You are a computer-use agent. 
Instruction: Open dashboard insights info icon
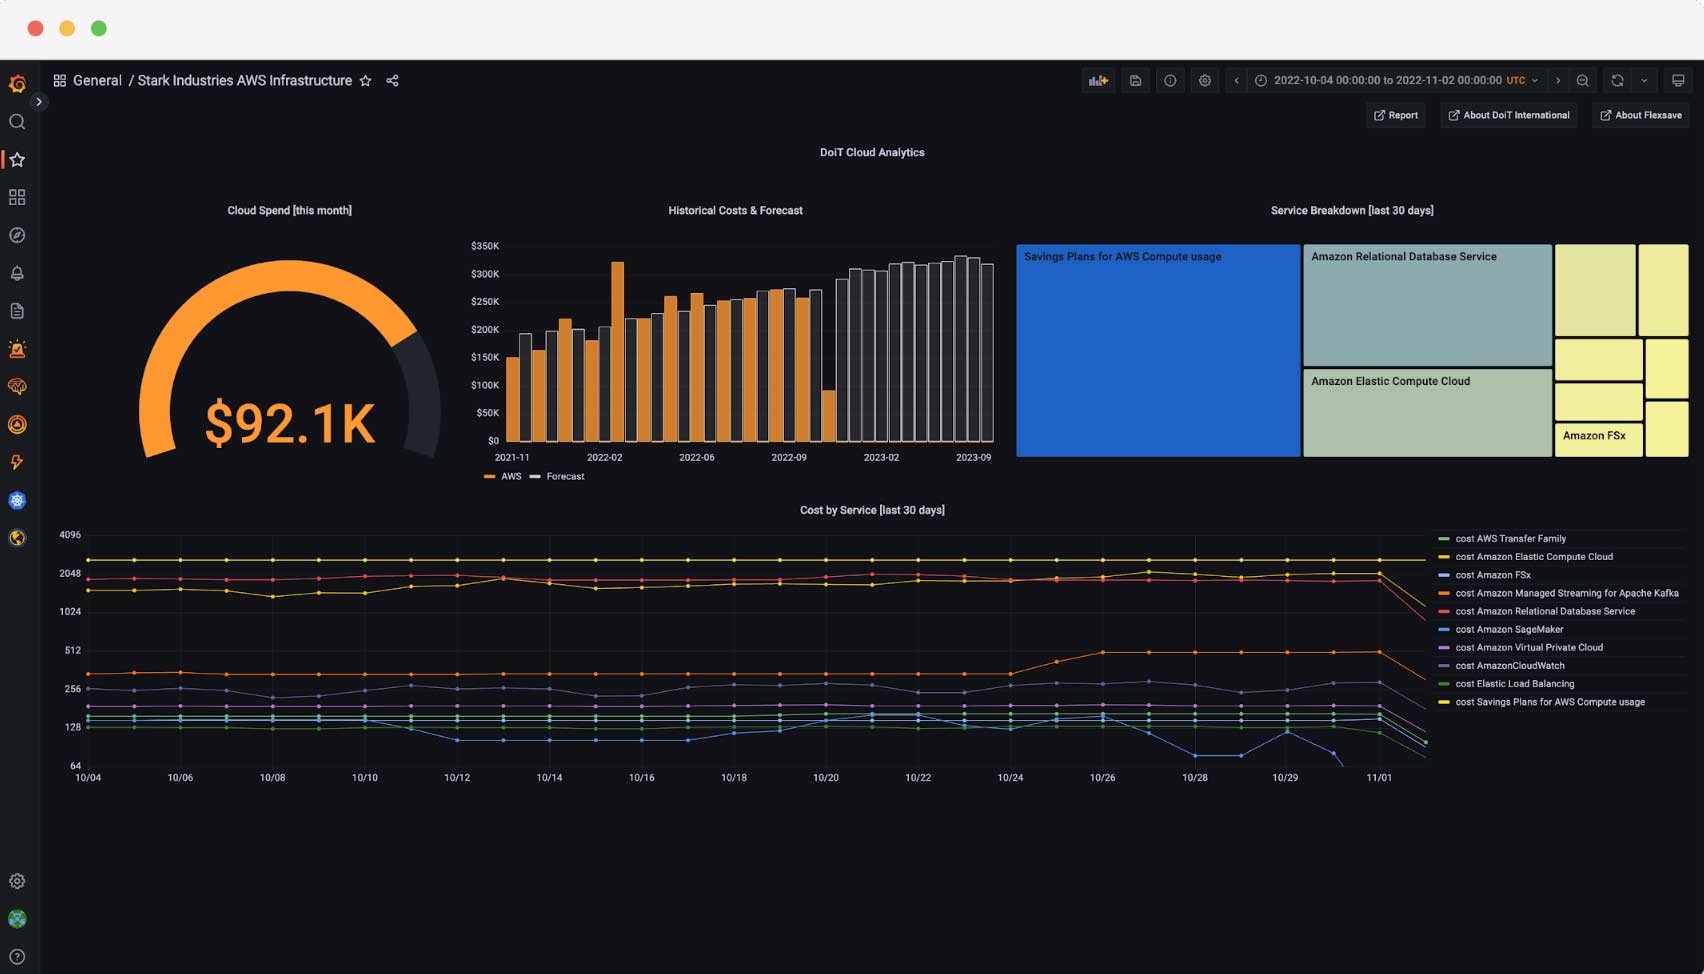[1170, 81]
